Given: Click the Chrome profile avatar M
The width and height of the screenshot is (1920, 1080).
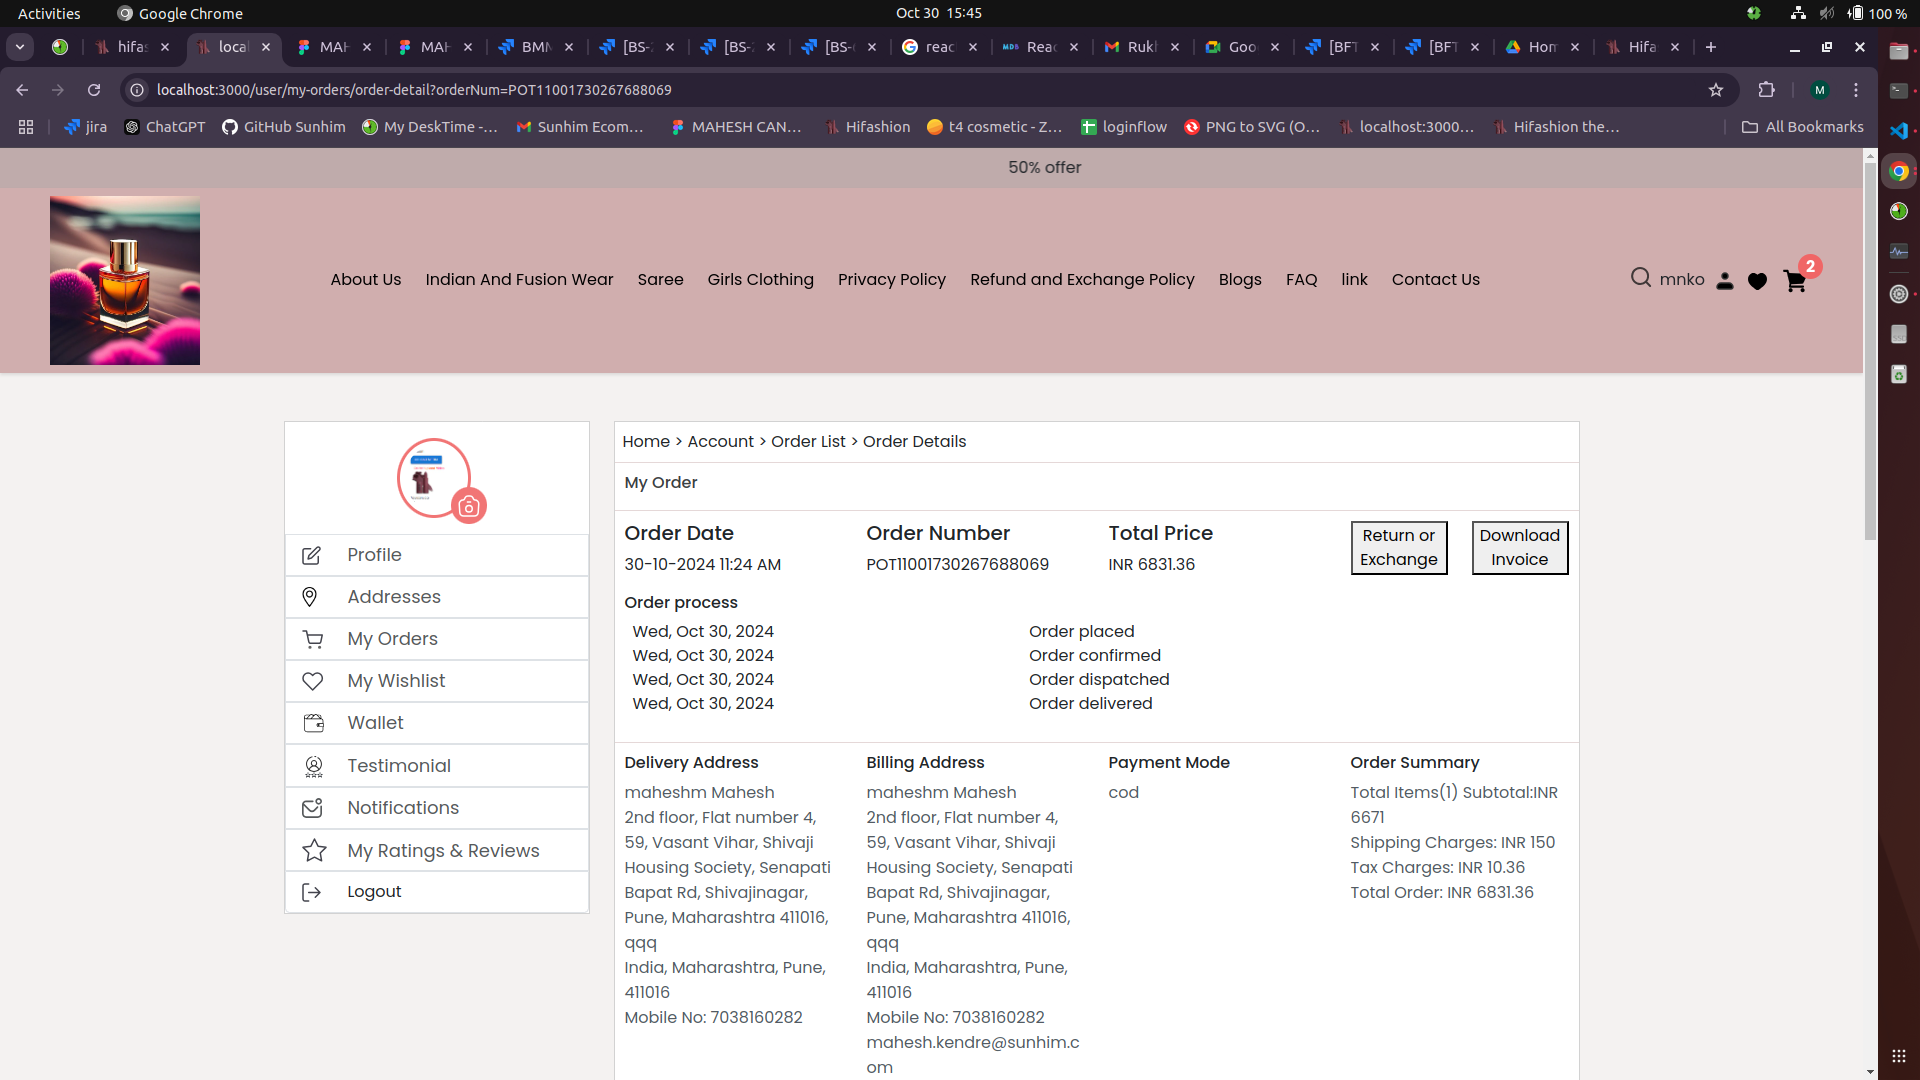Looking at the screenshot, I should click(x=1820, y=90).
